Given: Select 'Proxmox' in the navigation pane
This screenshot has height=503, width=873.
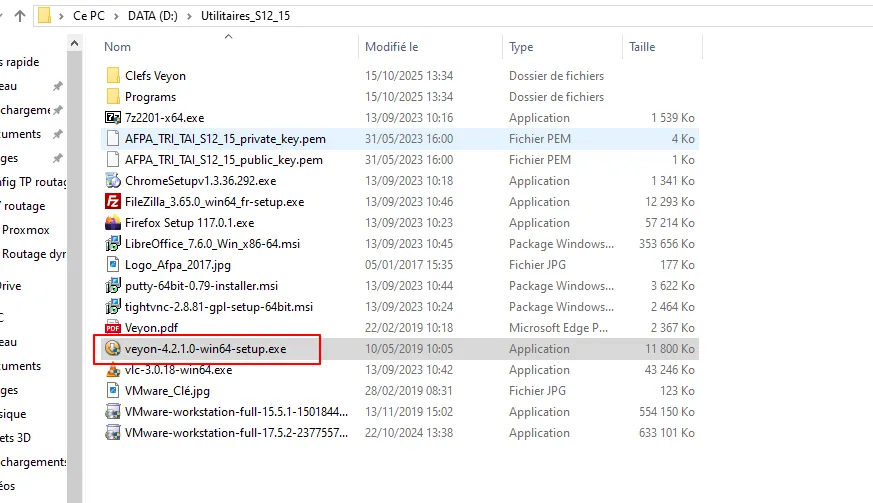Looking at the screenshot, I should (x=26, y=230).
